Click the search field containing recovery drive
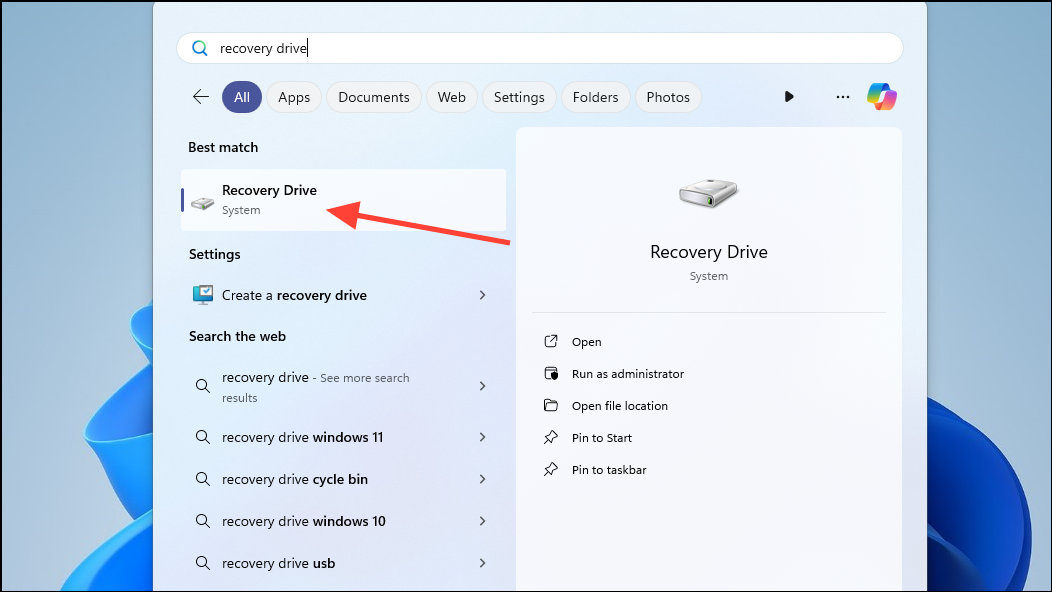1052x592 pixels. [x=539, y=48]
